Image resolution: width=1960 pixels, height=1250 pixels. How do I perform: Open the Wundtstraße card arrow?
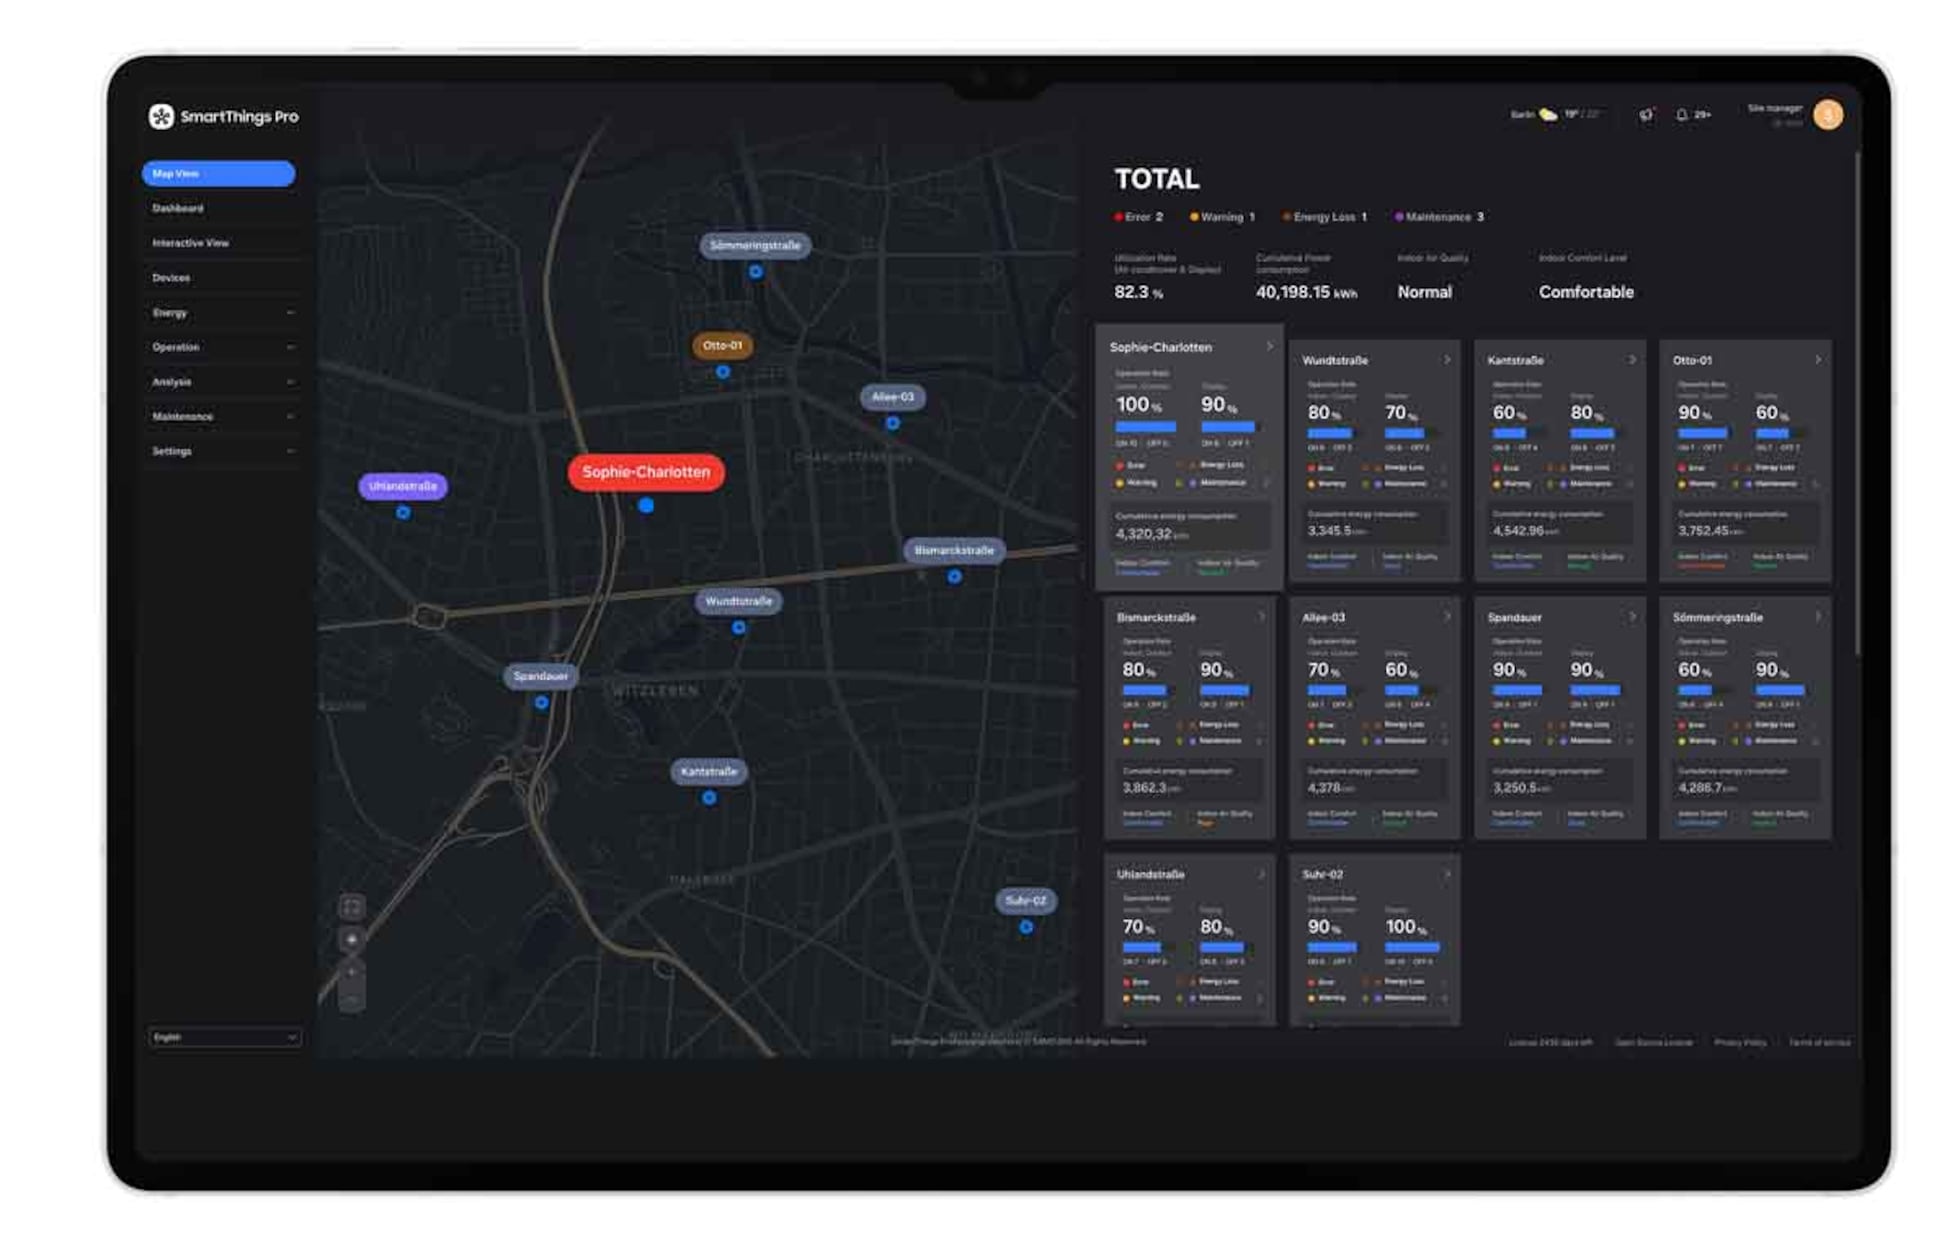pos(1447,360)
